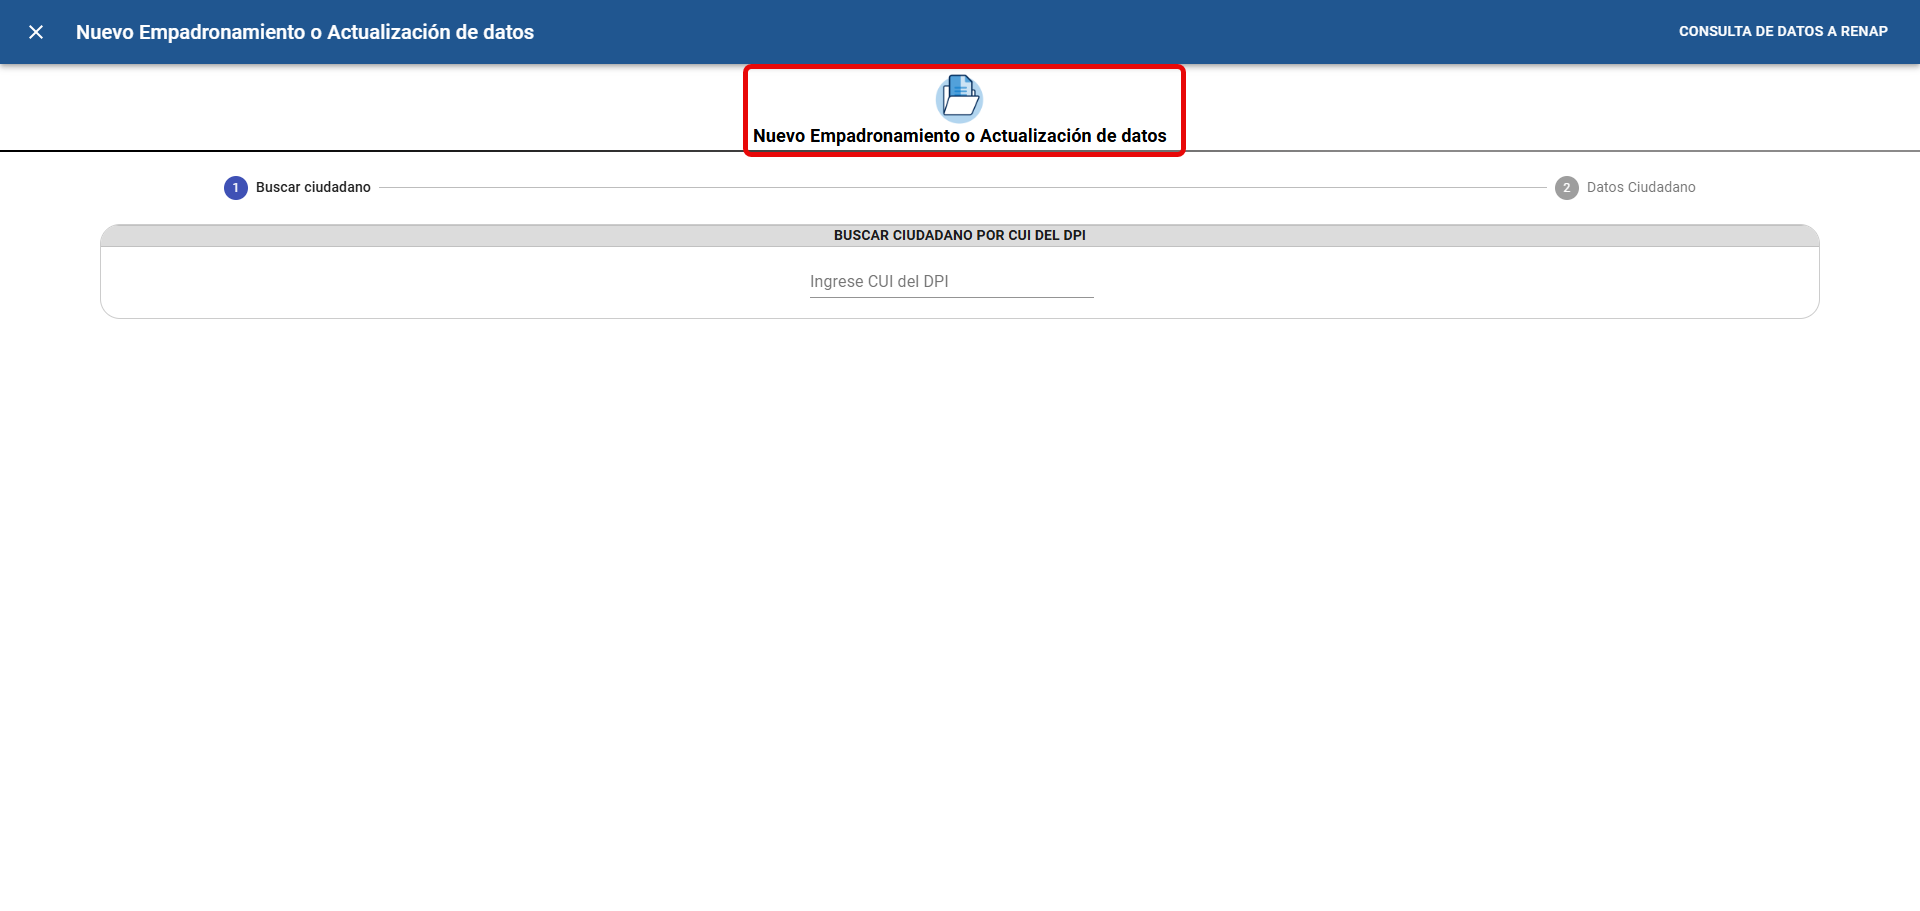Click inside the search panel left of the input
Viewport: 1920px width, 911px height.
coord(450,282)
